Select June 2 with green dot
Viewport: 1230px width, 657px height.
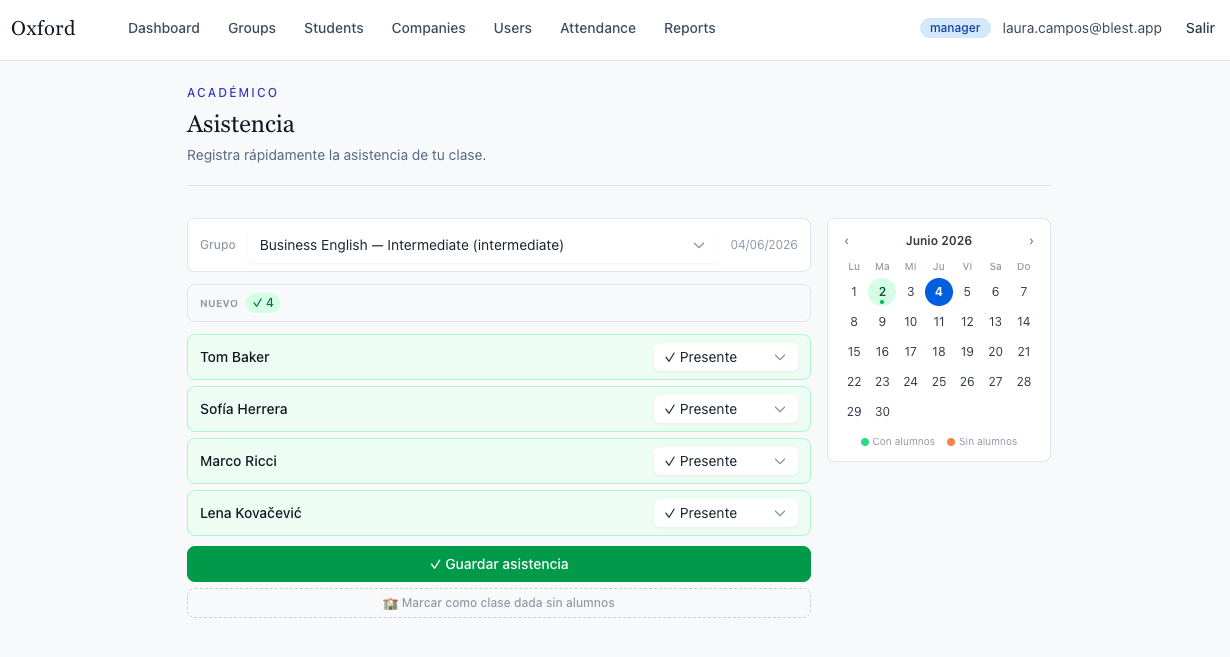882,292
